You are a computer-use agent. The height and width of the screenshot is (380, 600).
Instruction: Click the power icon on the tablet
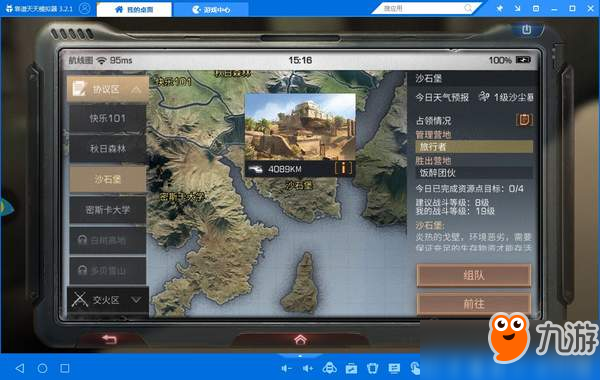pos(527,29)
